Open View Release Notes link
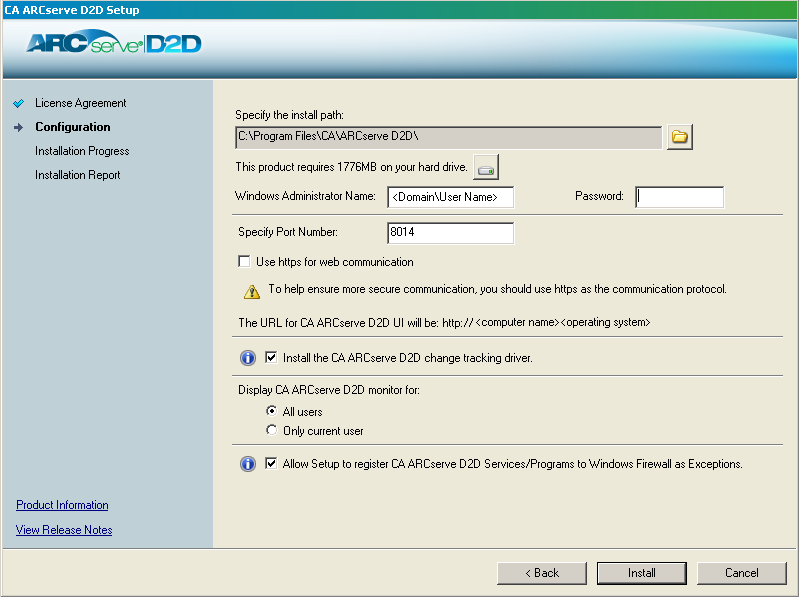 64,530
